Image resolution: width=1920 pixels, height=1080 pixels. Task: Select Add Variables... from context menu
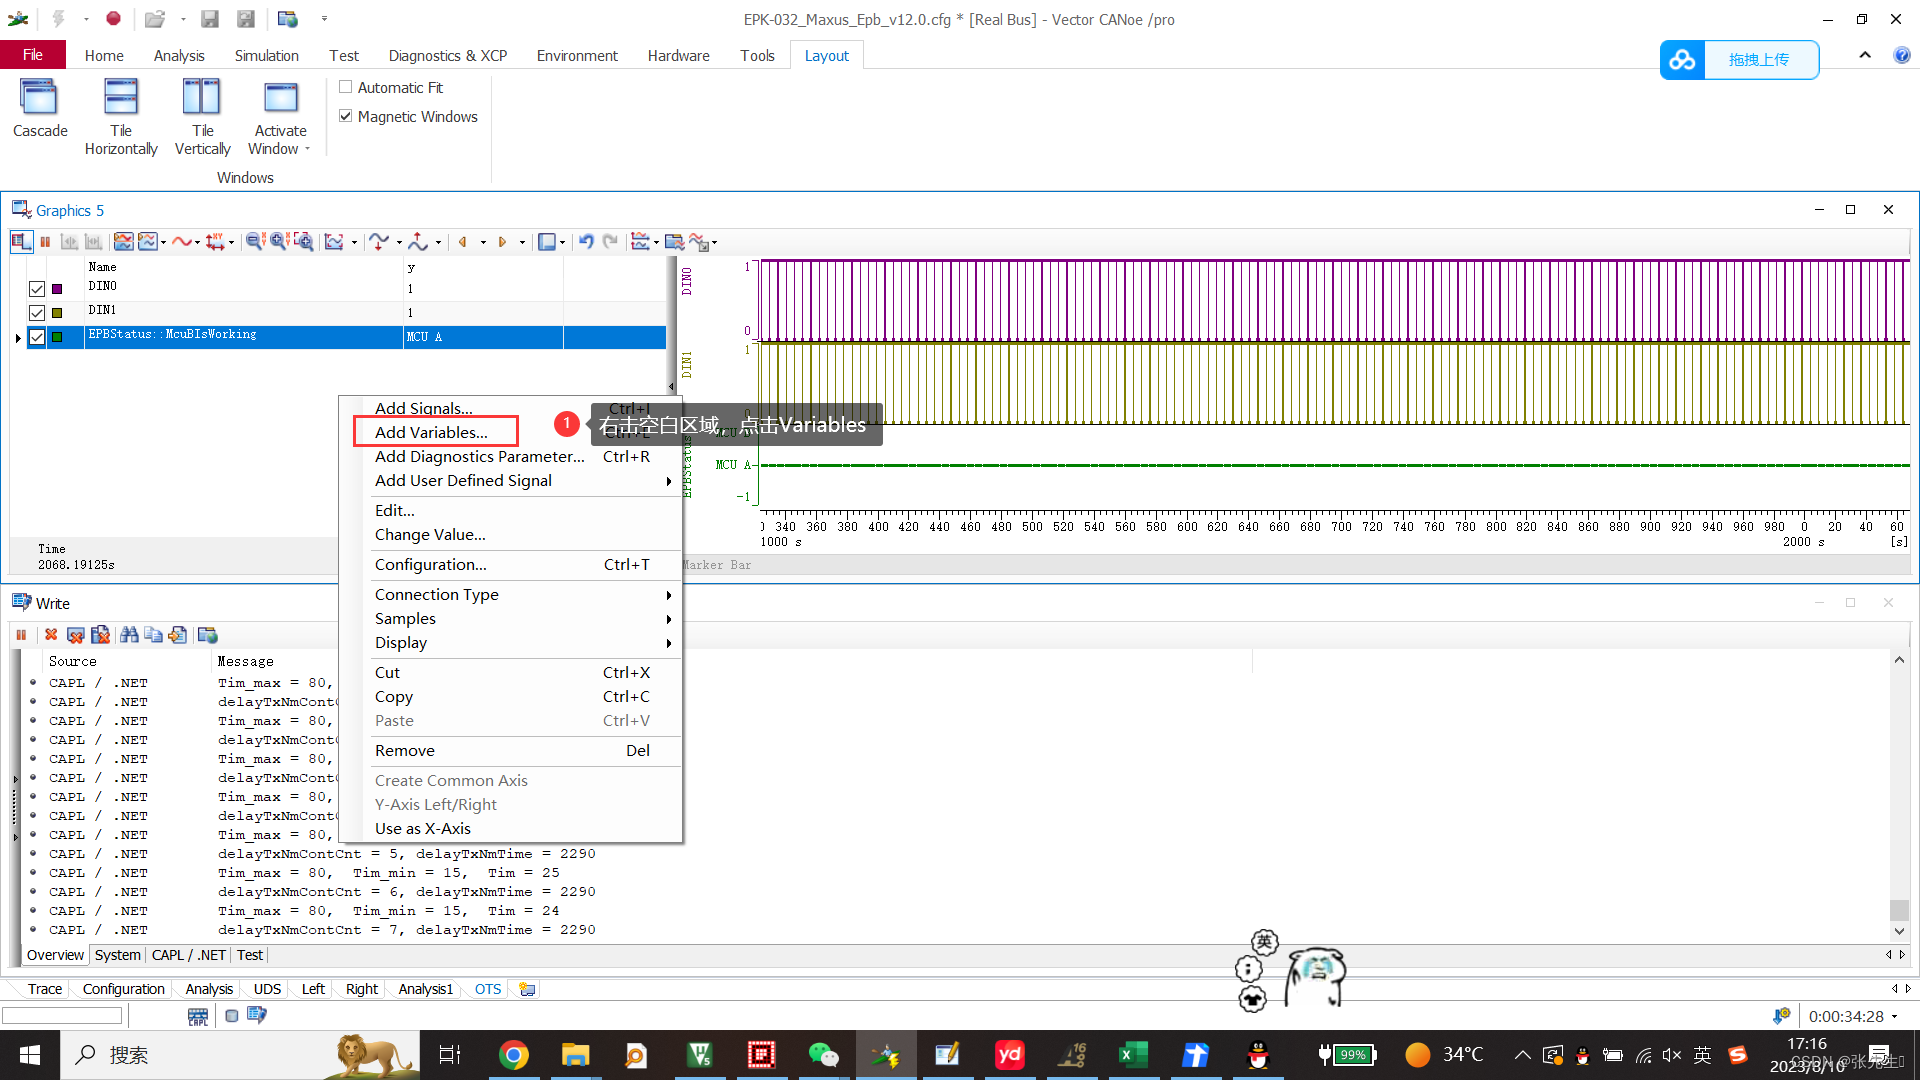tap(431, 433)
